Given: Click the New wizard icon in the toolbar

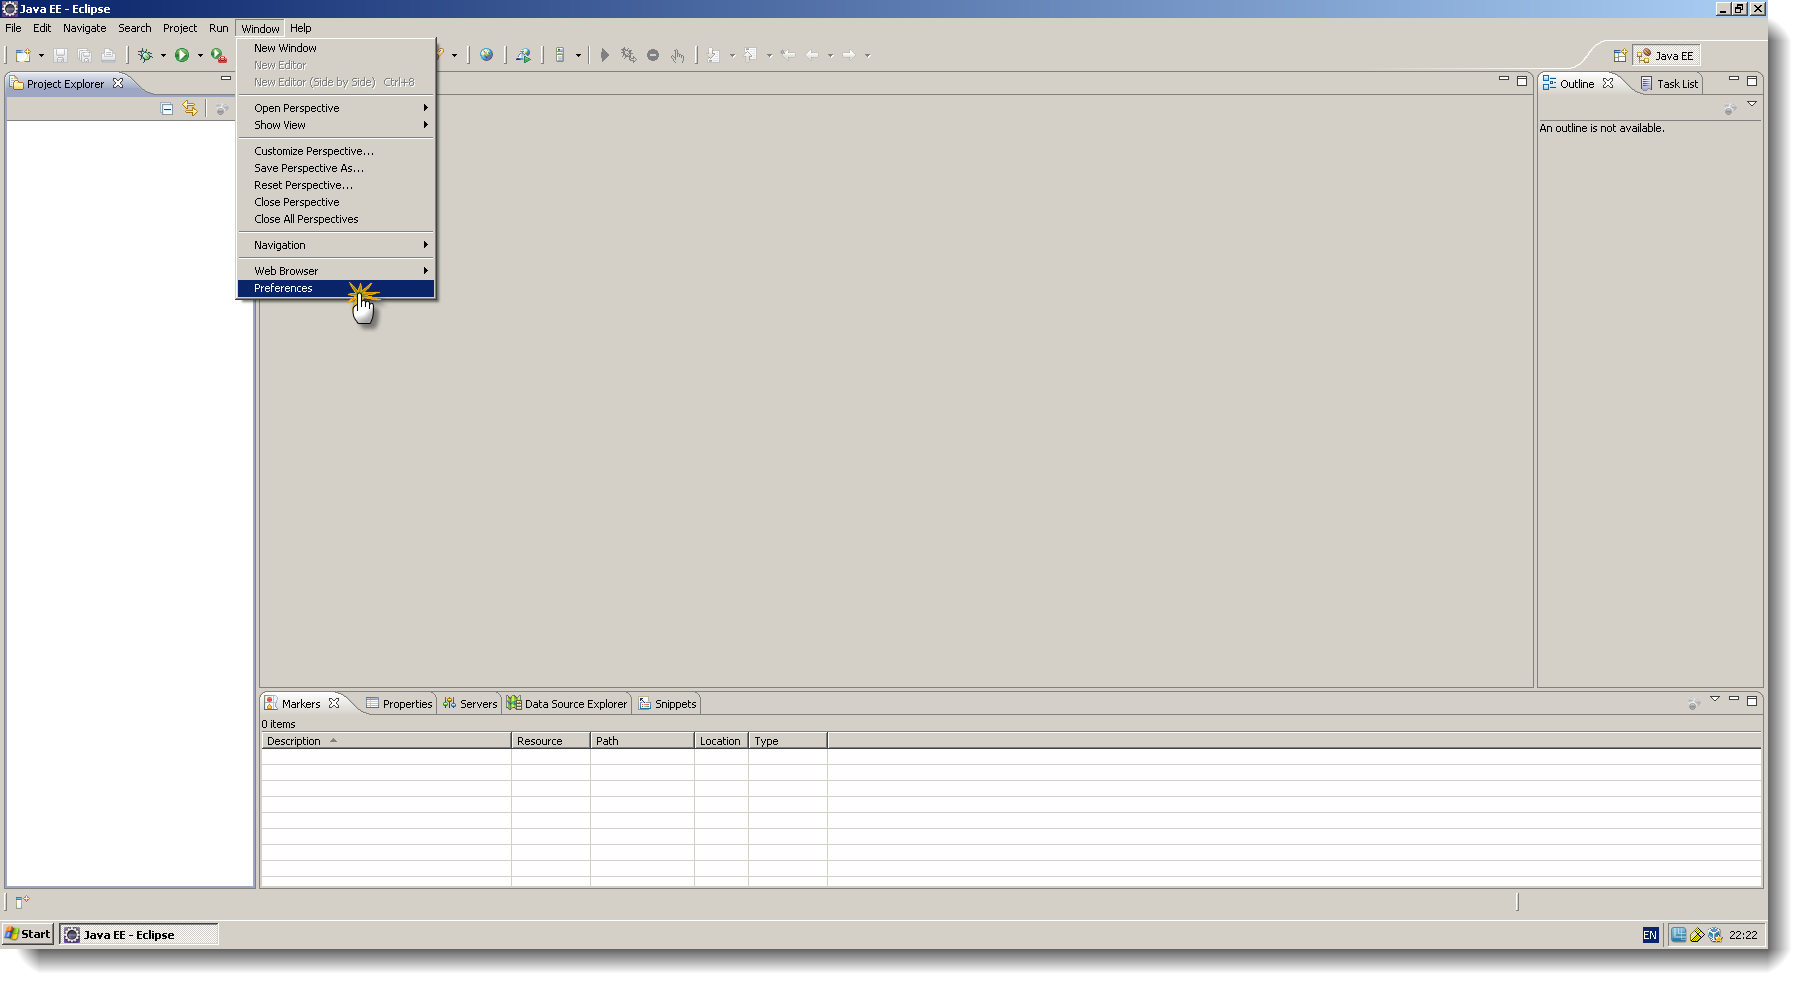Looking at the screenshot, I should pos(22,55).
